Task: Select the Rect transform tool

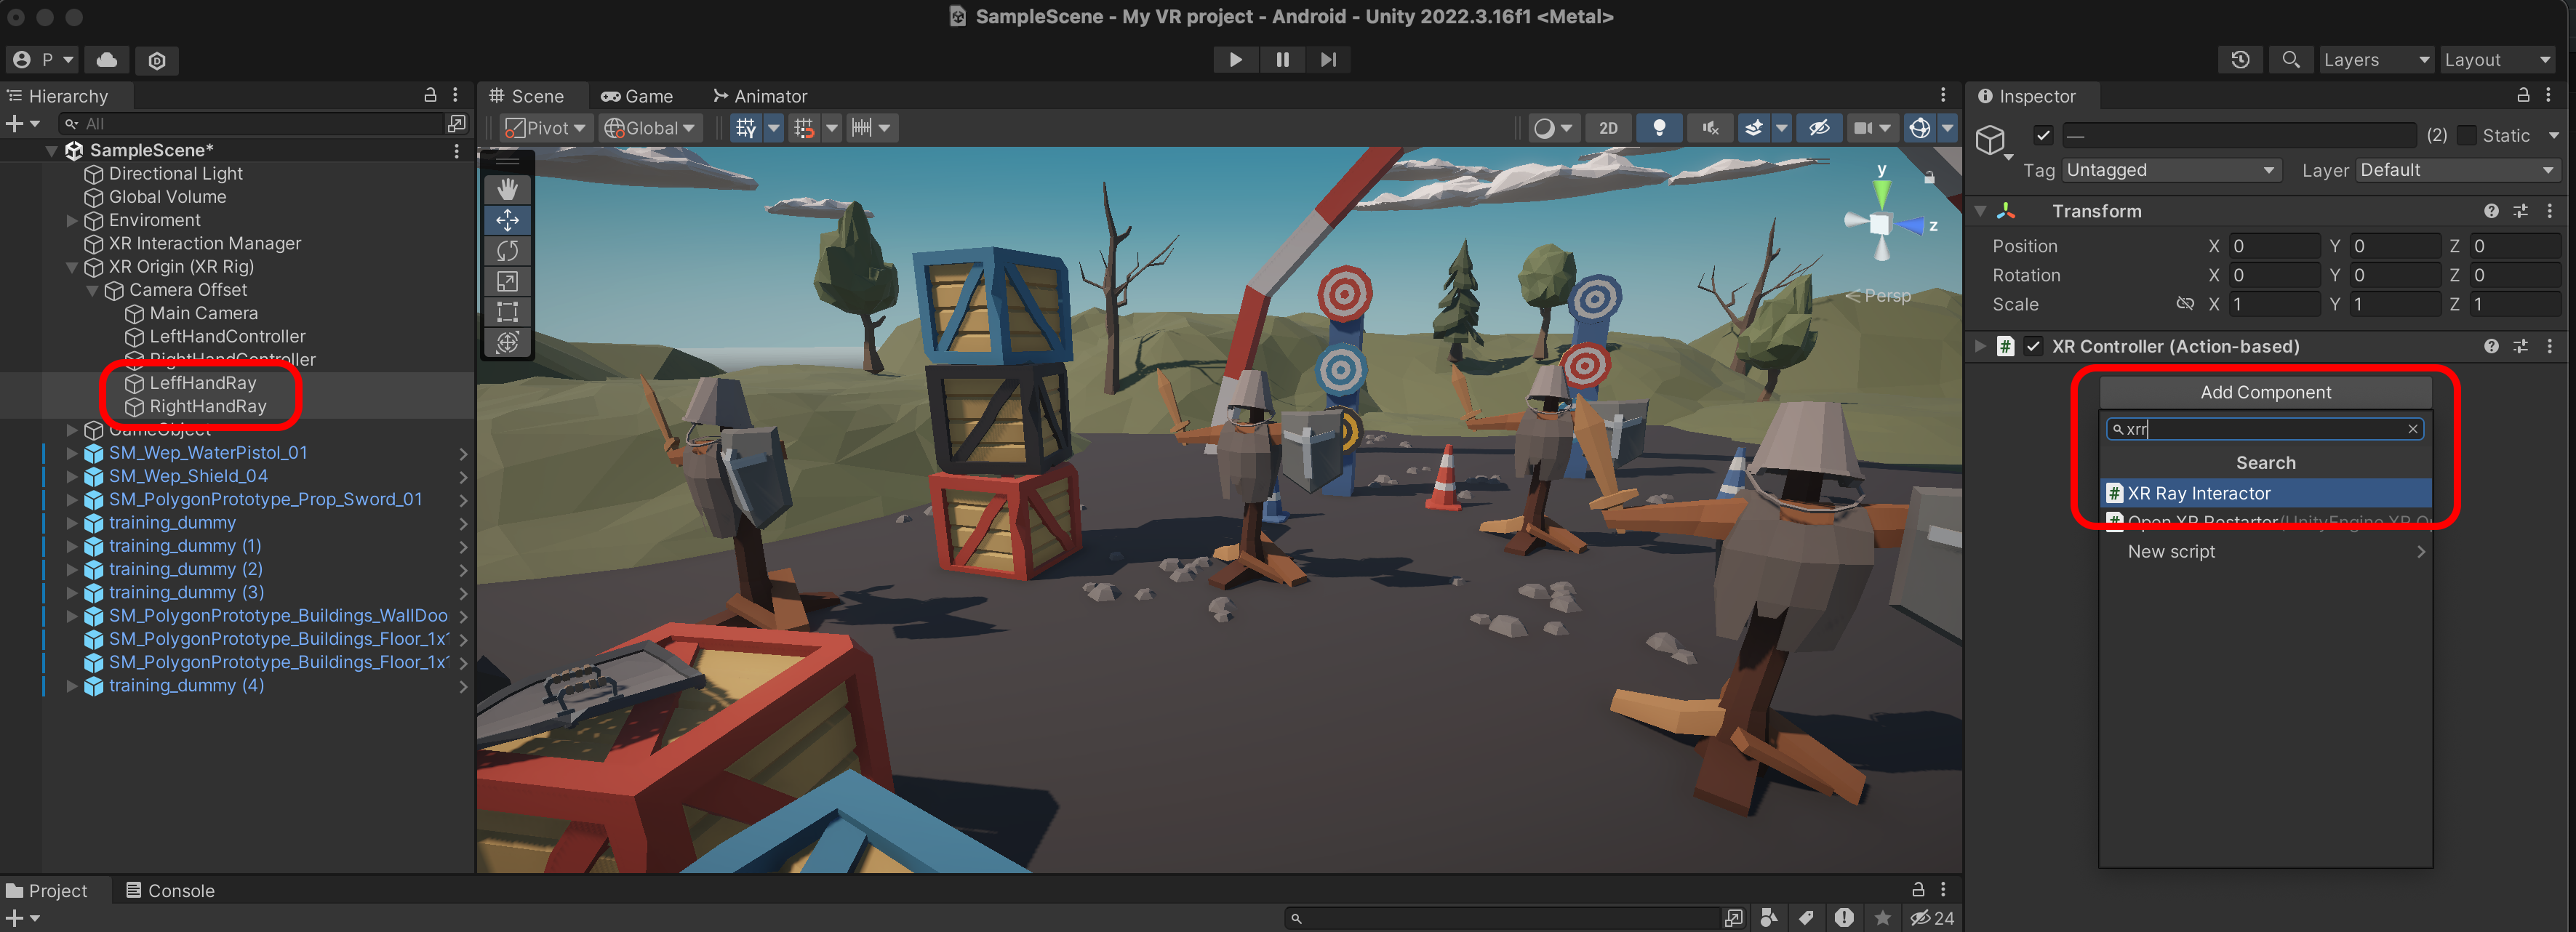Action: [x=507, y=312]
